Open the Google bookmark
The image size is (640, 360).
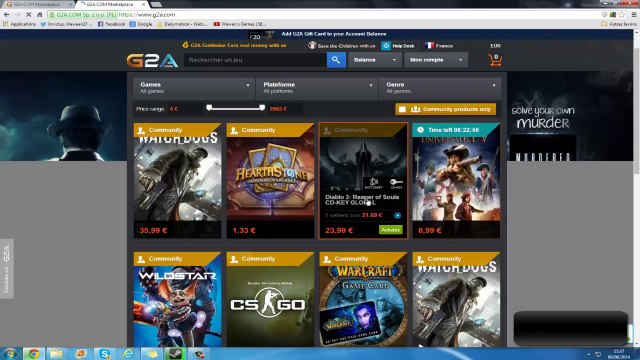(141, 24)
